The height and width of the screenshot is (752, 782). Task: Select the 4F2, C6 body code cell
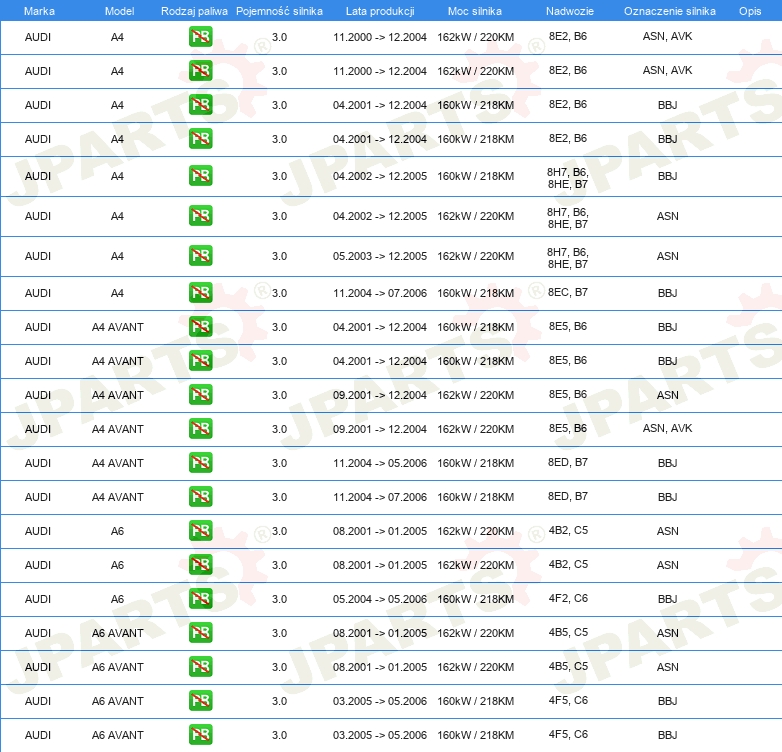(x=567, y=599)
